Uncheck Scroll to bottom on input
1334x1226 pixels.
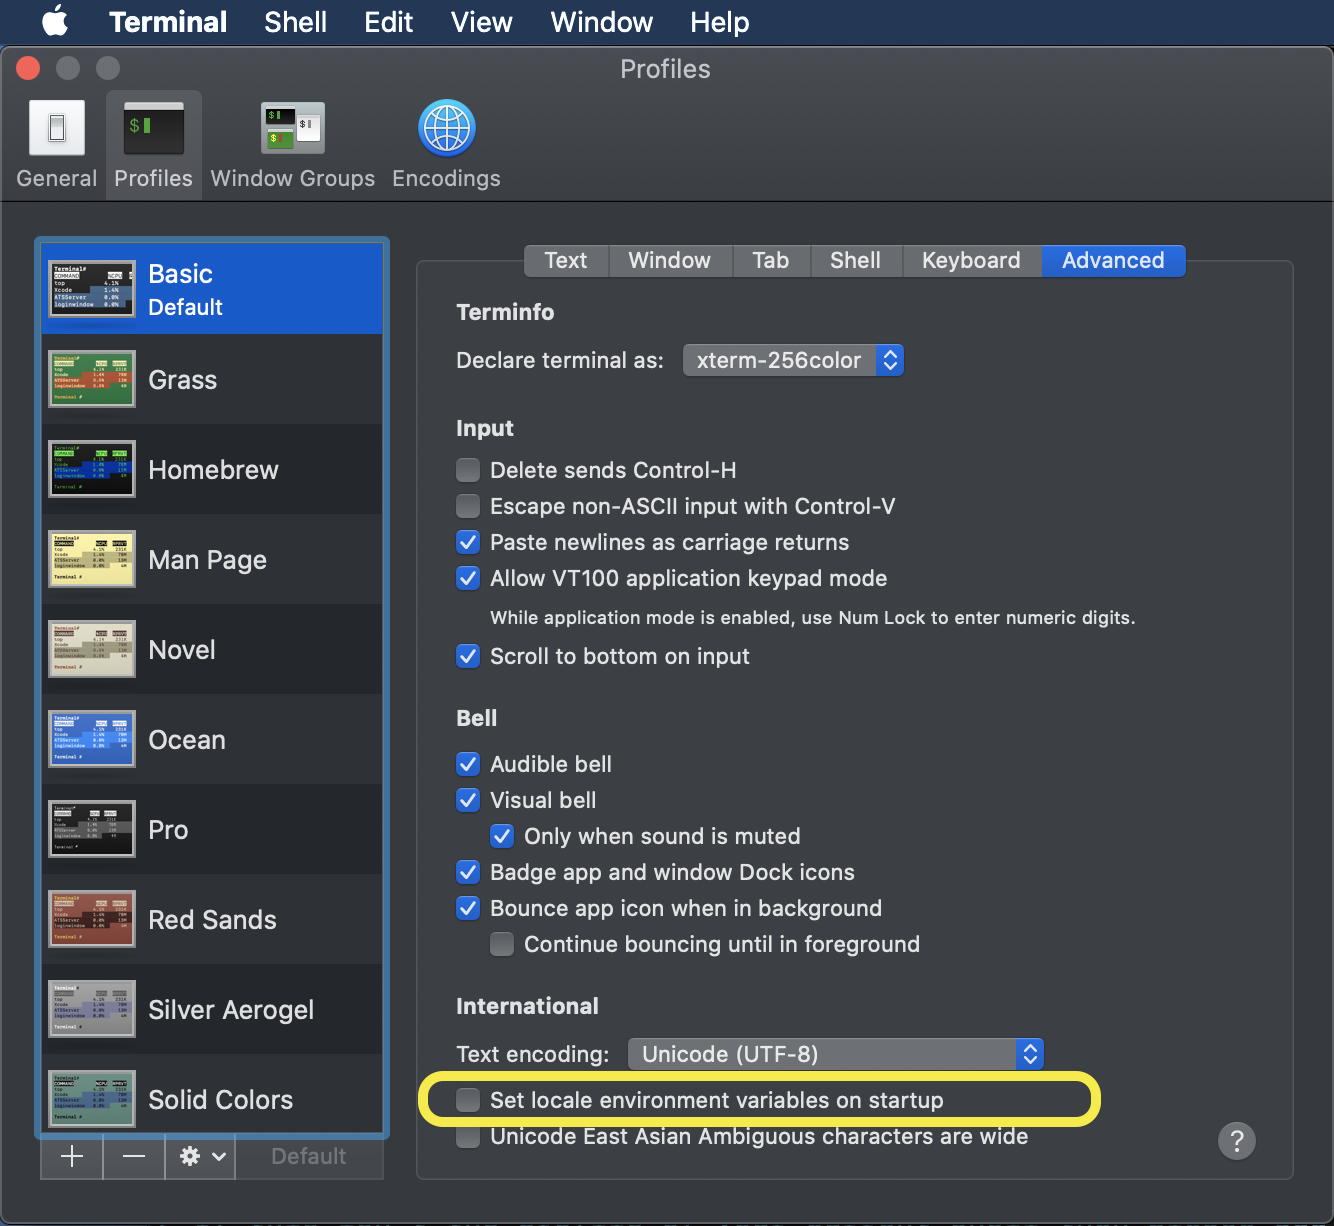click(x=468, y=656)
